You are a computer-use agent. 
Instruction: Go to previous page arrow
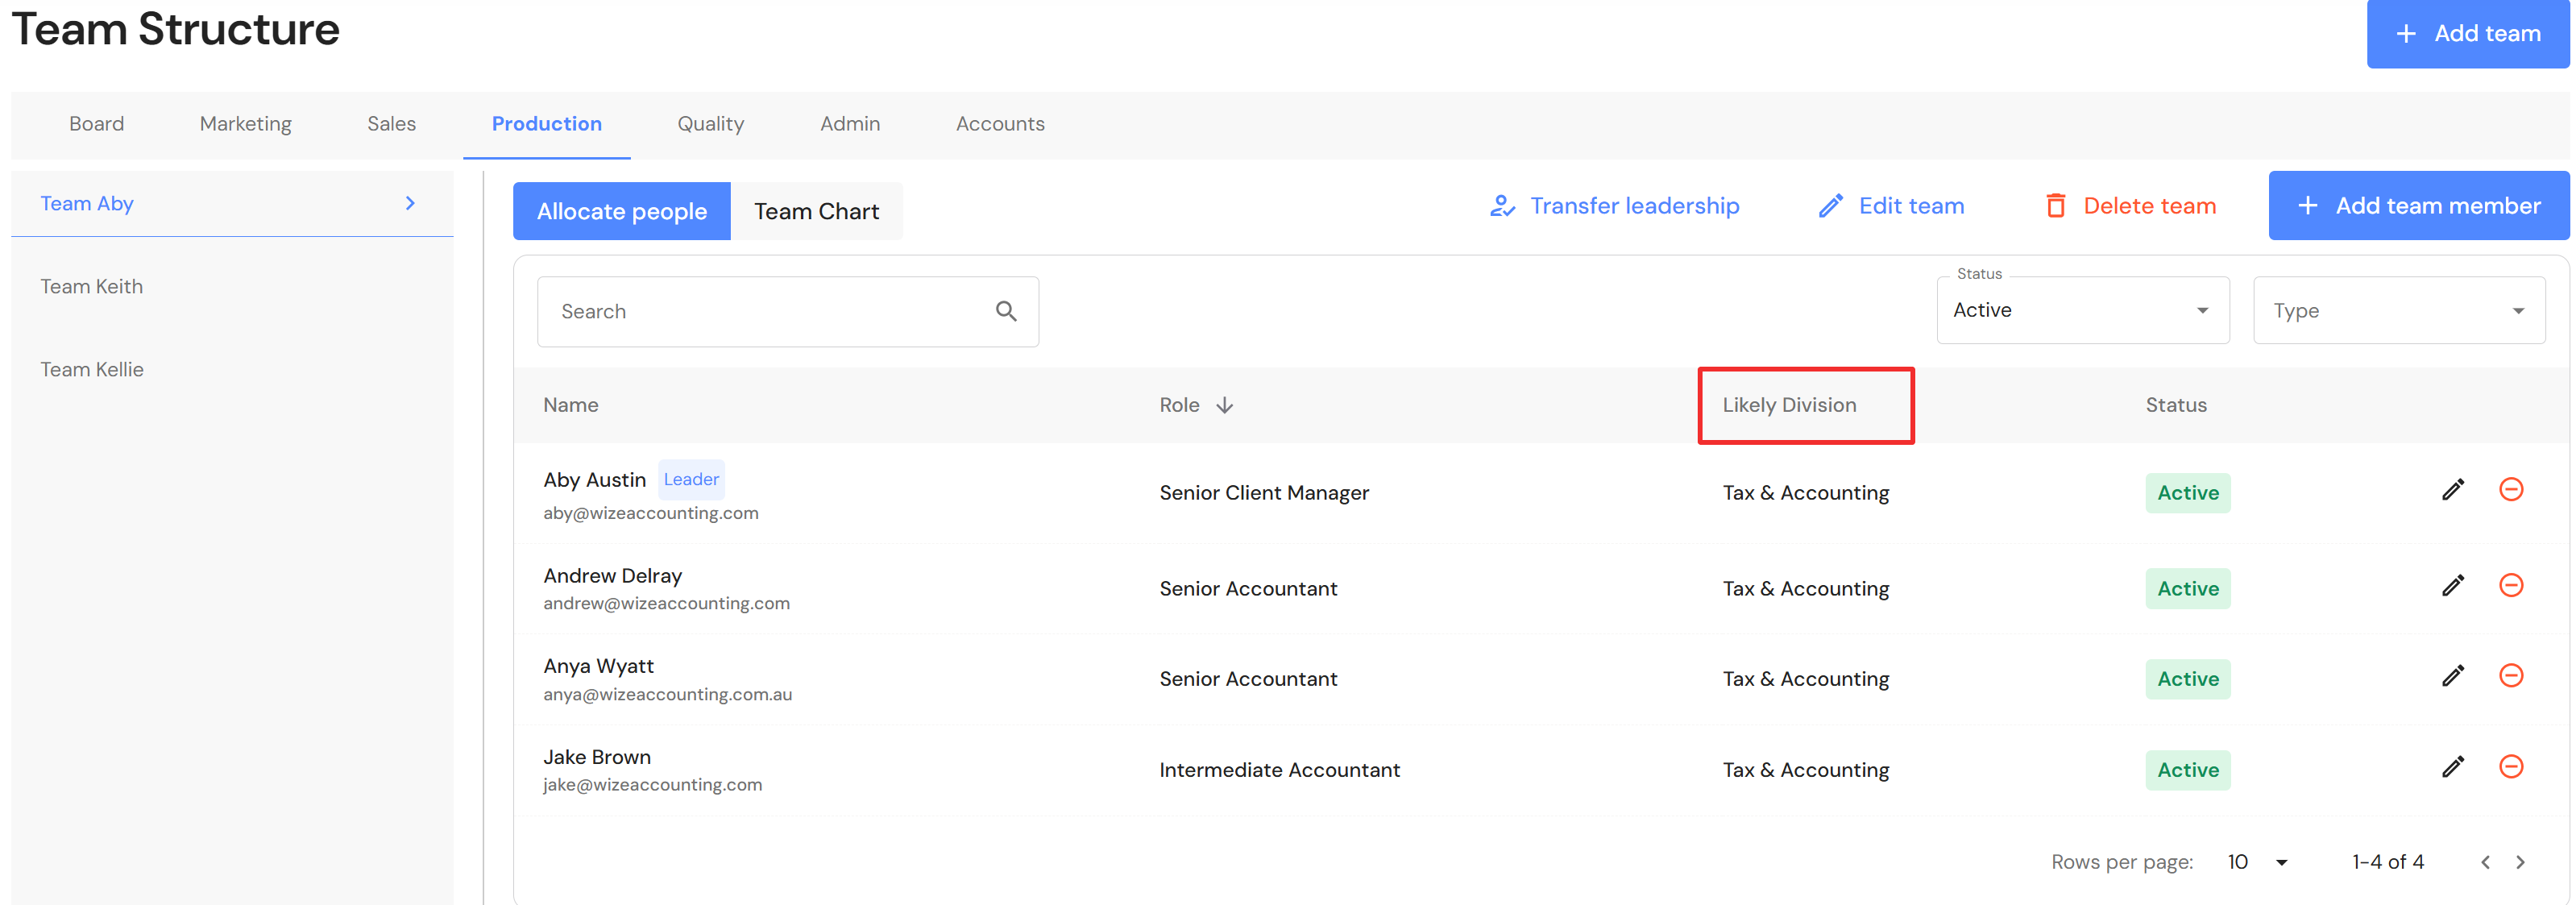[x=2485, y=862]
